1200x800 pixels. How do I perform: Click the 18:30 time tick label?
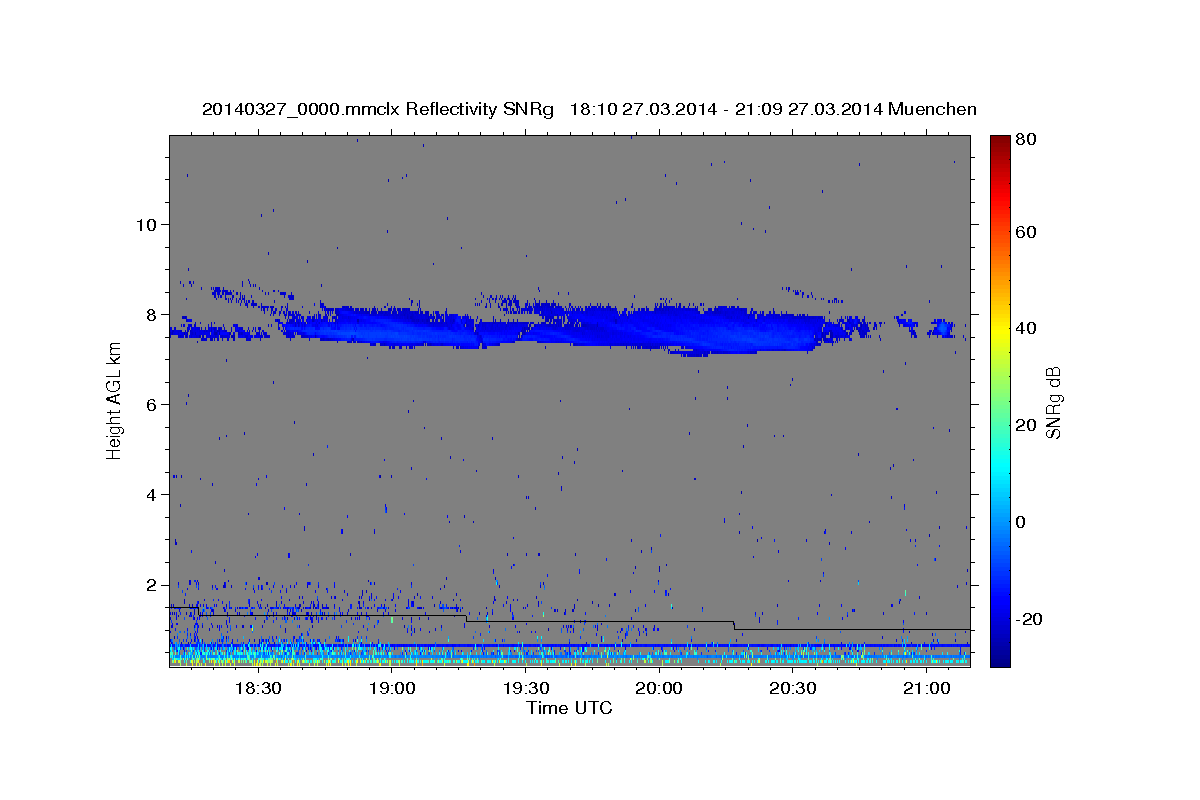(x=259, y=689)
